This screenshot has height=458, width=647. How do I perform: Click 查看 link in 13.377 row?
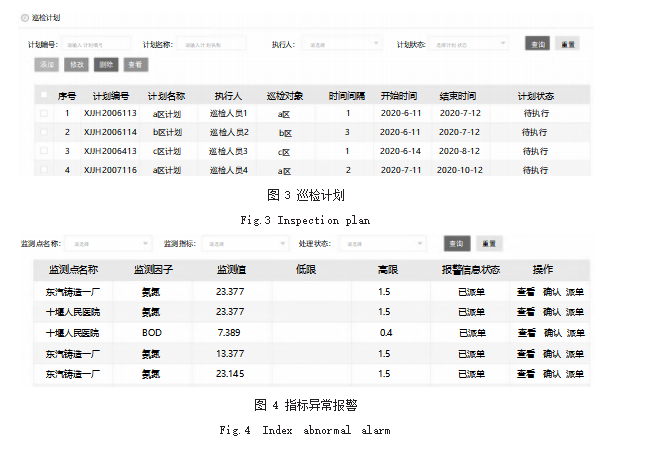pyautogui.click(x=526, y=354)
